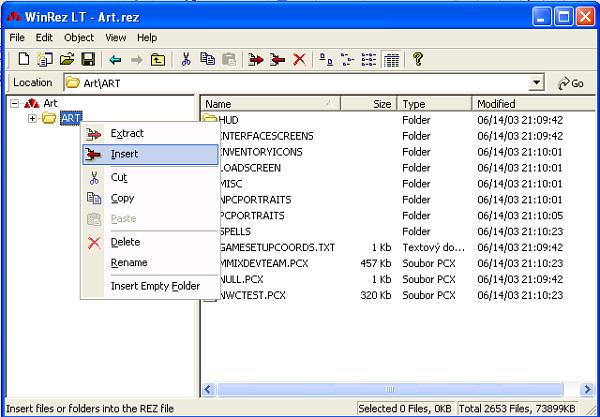This screenshot has width=600, height=417.
Task: Click the scissors Cut icon in toolbar
Action: coord(186,60)
